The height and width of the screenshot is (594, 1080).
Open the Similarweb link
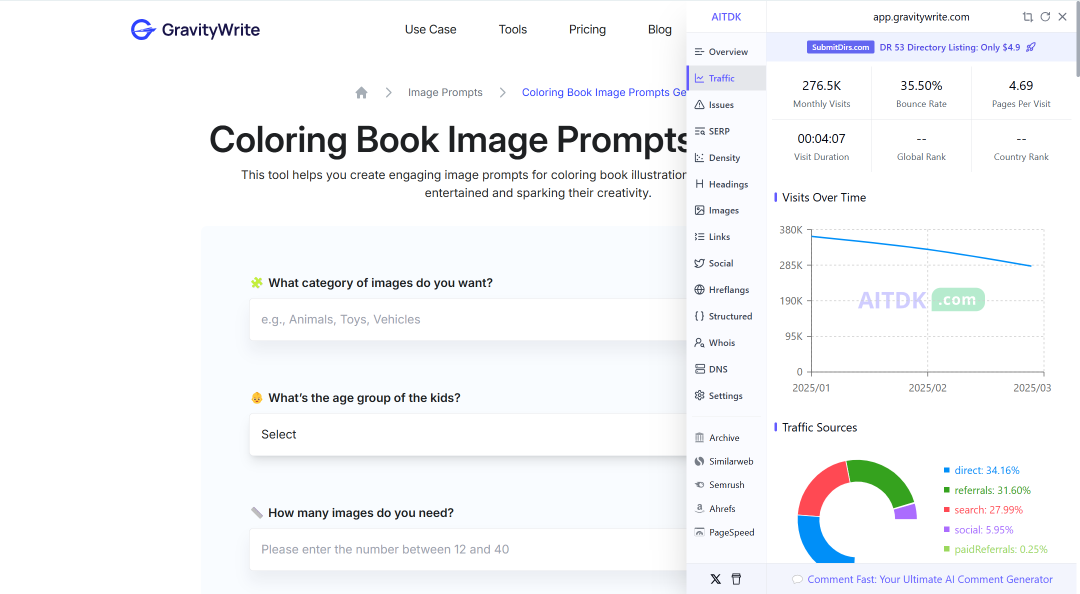coord(726,461)
